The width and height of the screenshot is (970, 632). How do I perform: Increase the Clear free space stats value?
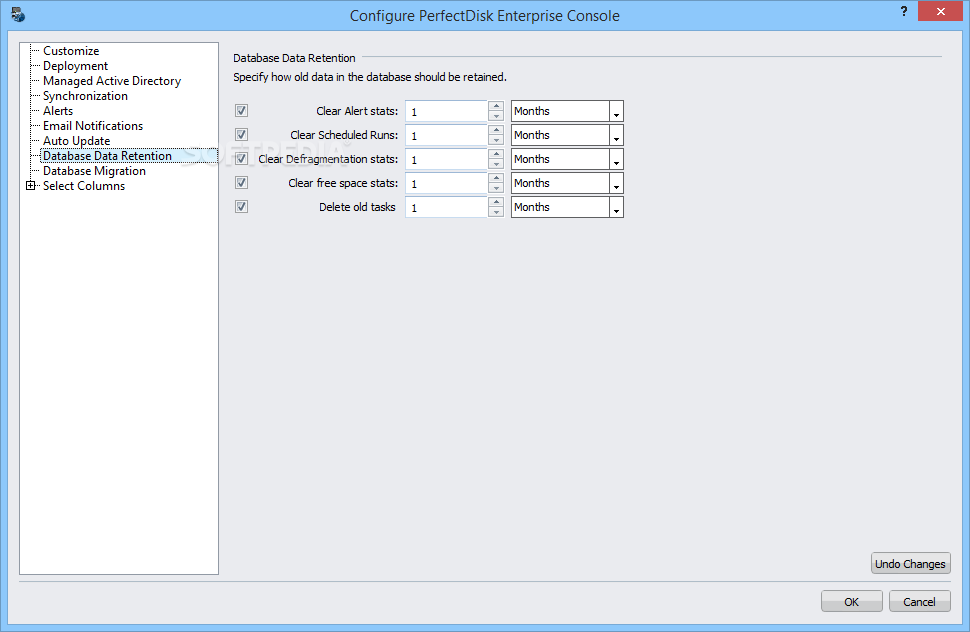click(x=496, y=178)
